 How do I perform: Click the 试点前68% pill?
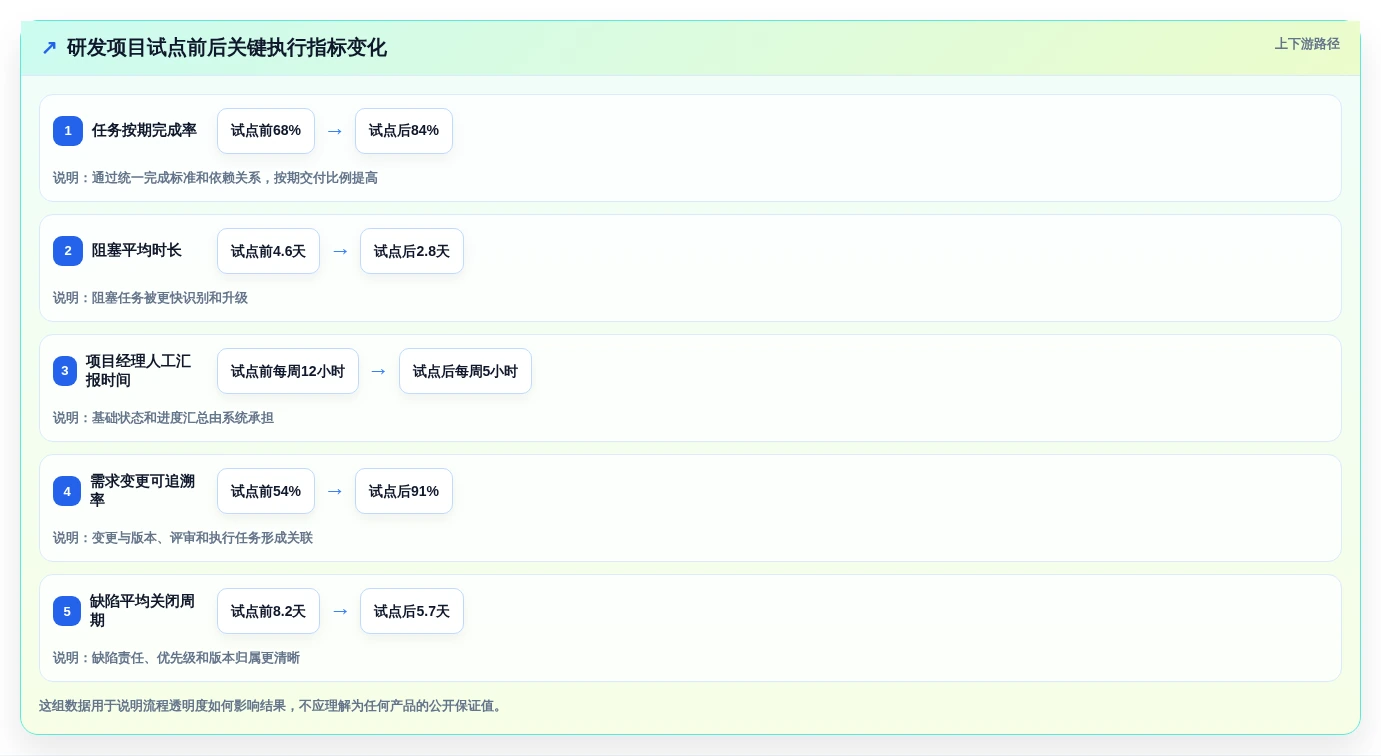pyautogui.click(x=266, y=131)
